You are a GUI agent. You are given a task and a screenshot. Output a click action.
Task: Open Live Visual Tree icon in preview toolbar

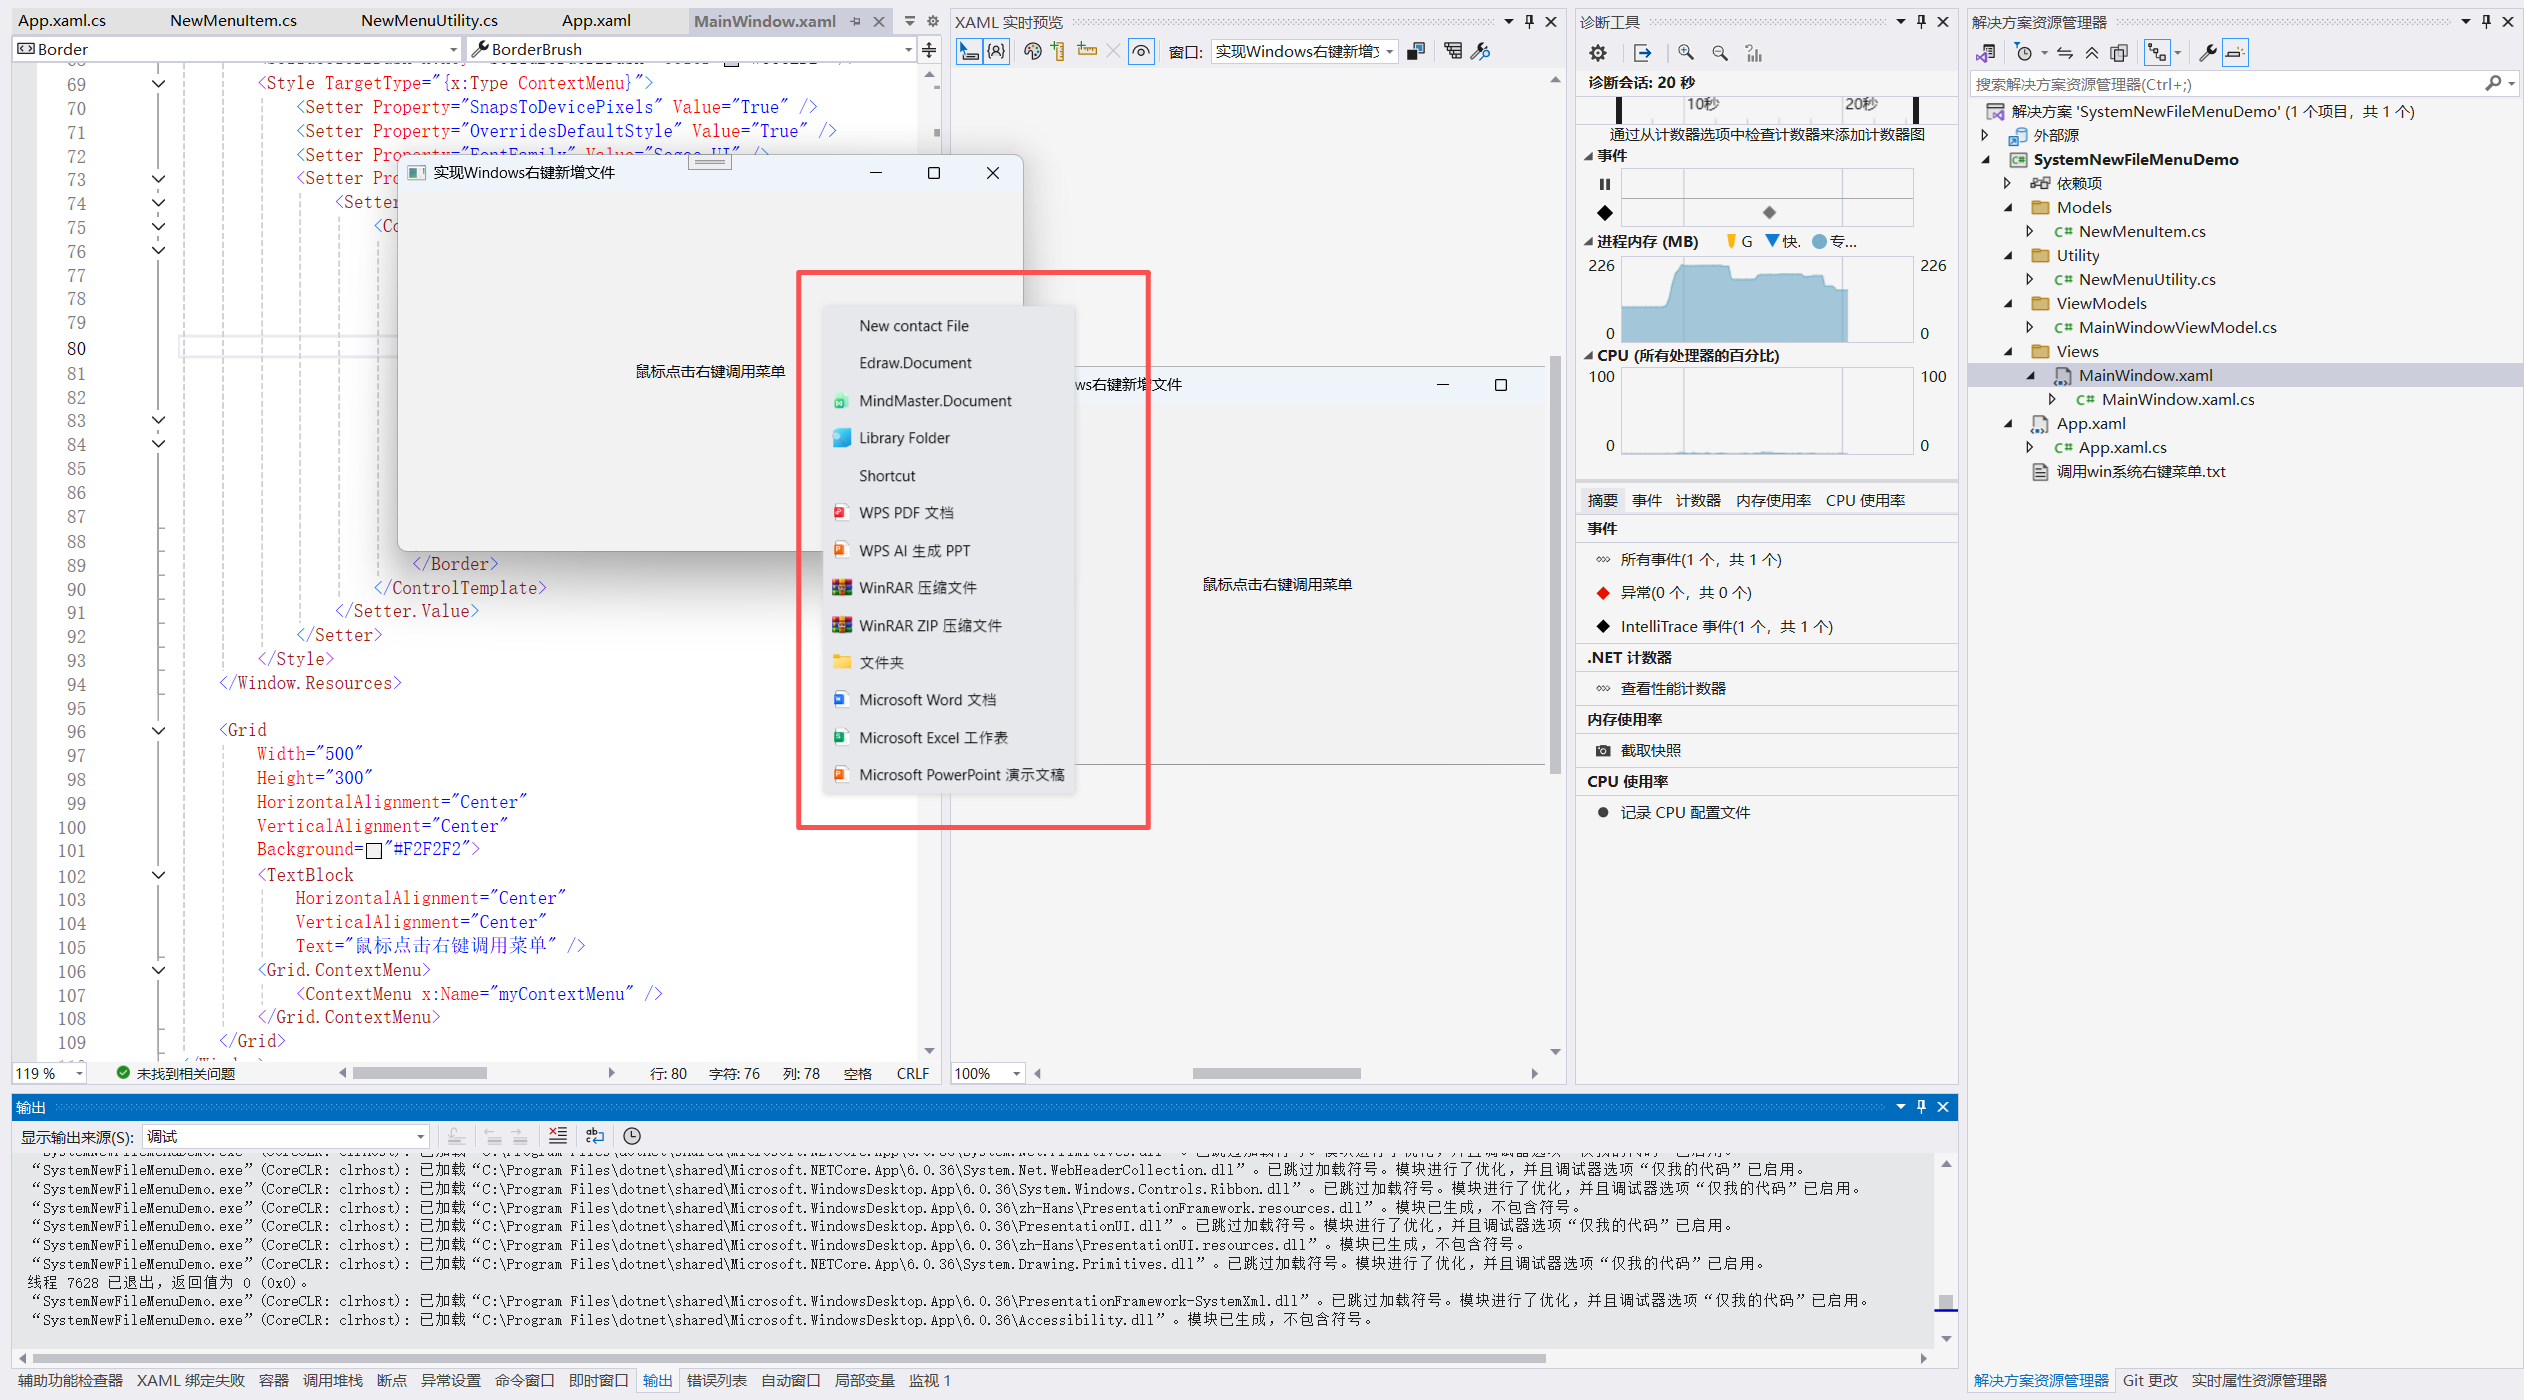tap(1453, 52)
